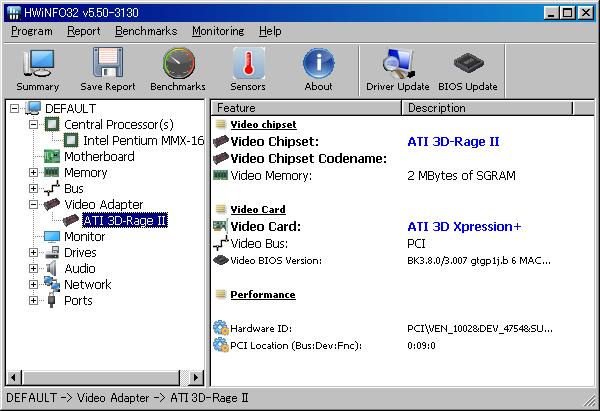Screen dimensions: 600x411
Task: Click the Bus icon in tree
Action: point(52,188)
